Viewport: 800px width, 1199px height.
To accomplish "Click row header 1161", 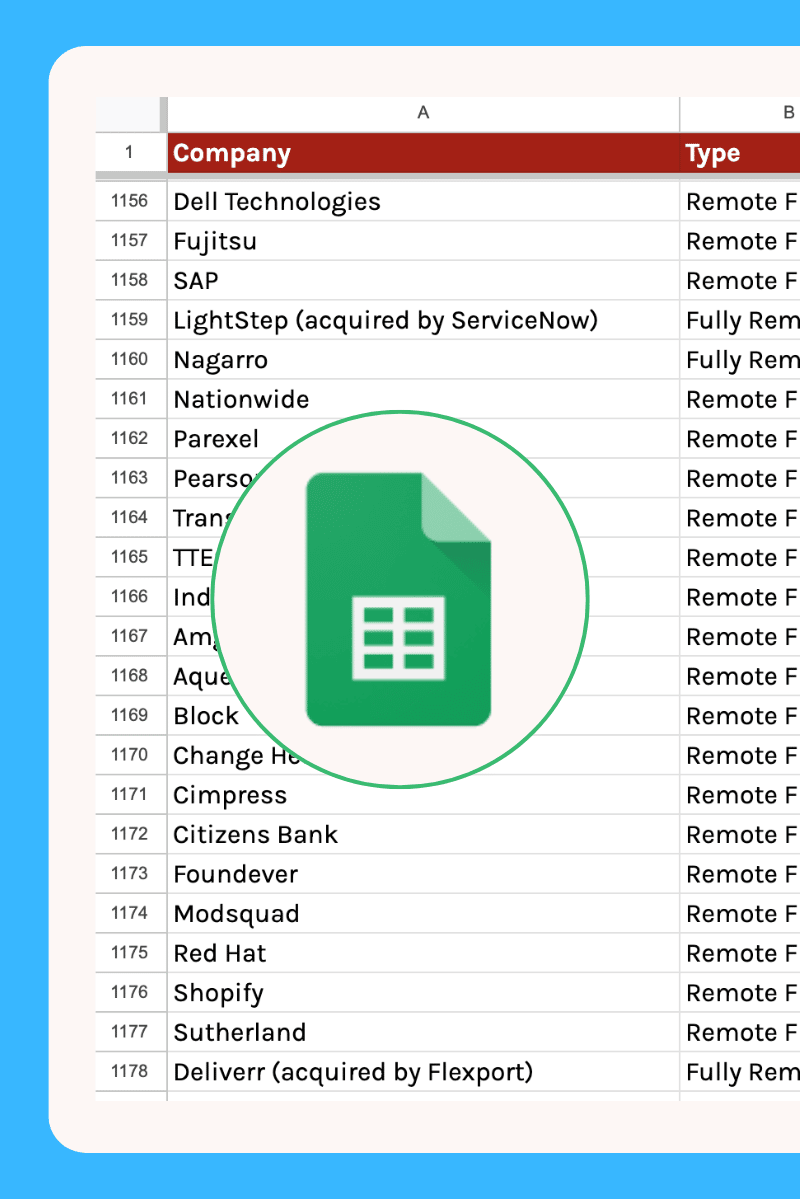I will [x=130, y=399].
